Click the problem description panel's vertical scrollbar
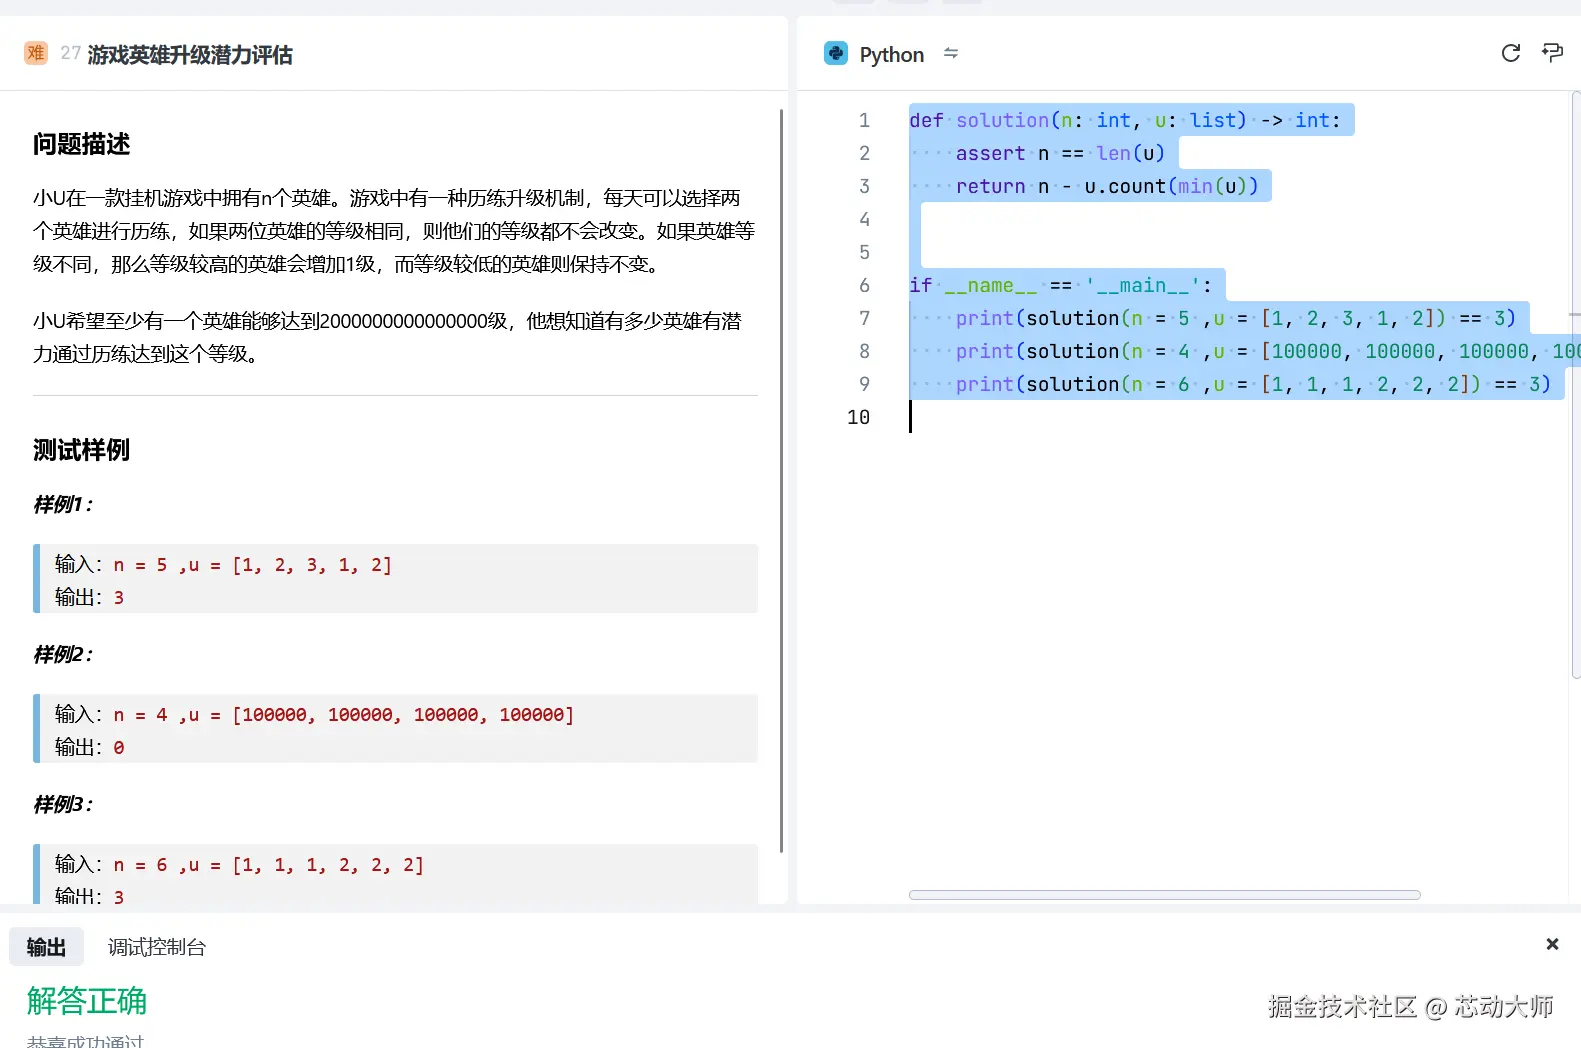The width and height of the screenshot is (1581, 1048). click(781, 480)
